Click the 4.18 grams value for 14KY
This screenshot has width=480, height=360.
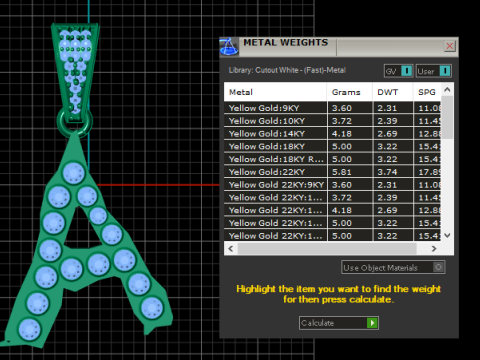pos(342,134)
